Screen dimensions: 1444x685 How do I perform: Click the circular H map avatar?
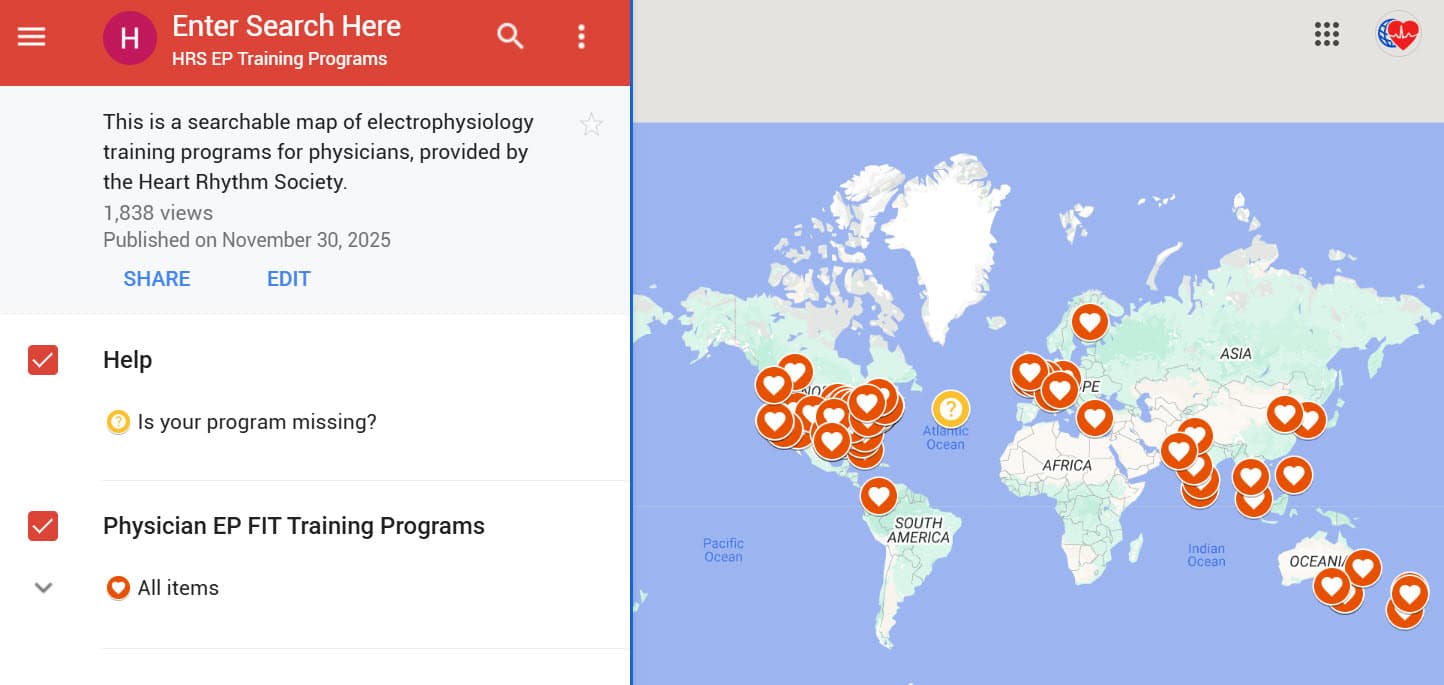[130, 36]
